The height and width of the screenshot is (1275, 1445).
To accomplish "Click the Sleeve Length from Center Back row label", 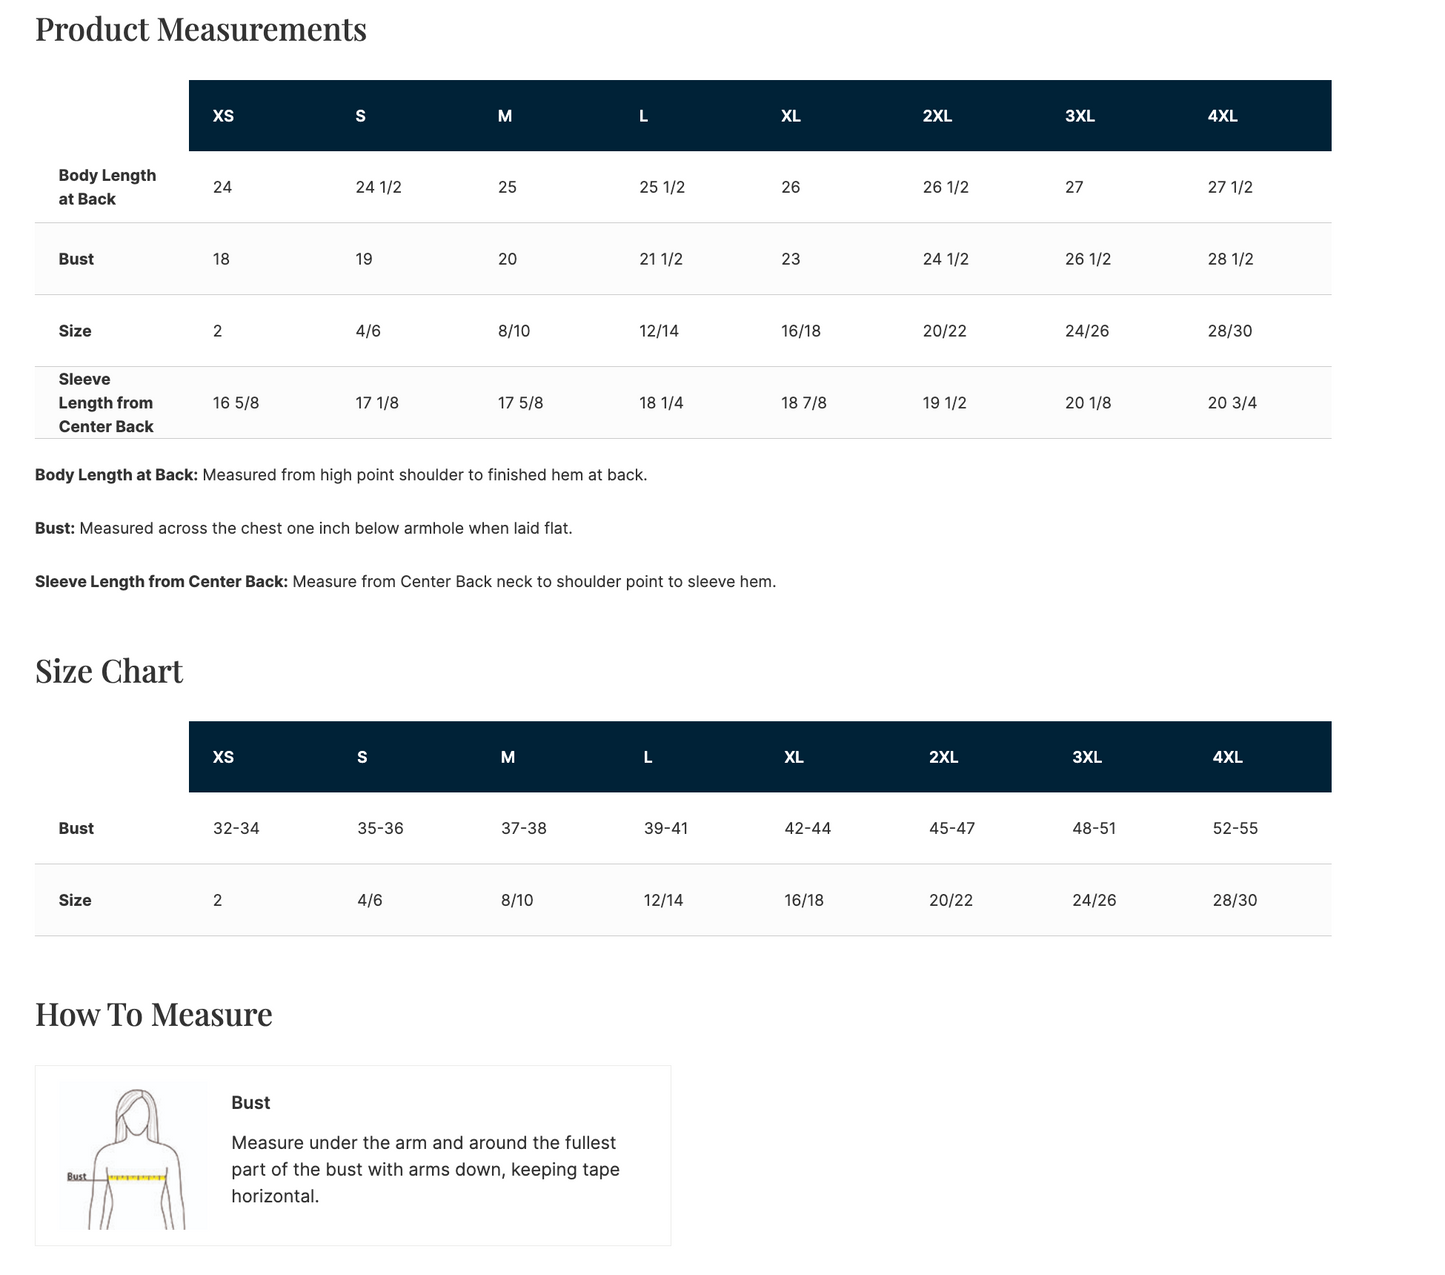I will coord(106,403).
